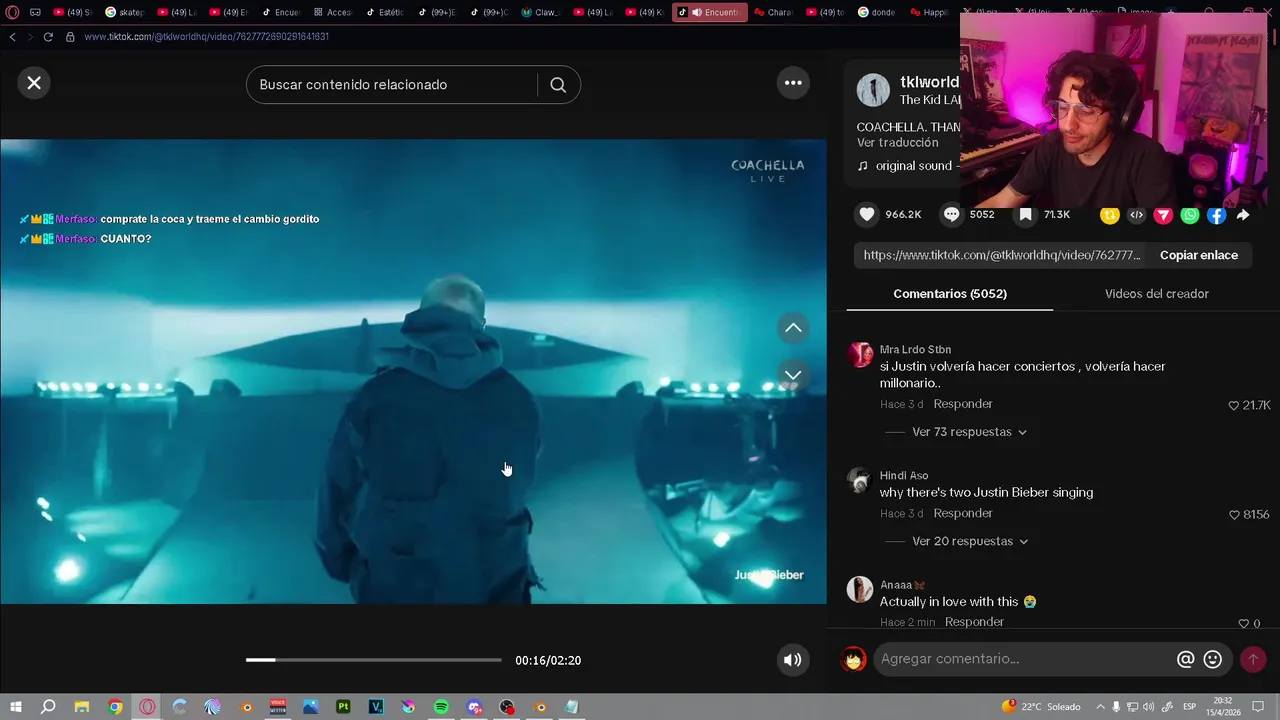Open Windows Start menu
The image size is (1280, 720).
coord(15,707)
